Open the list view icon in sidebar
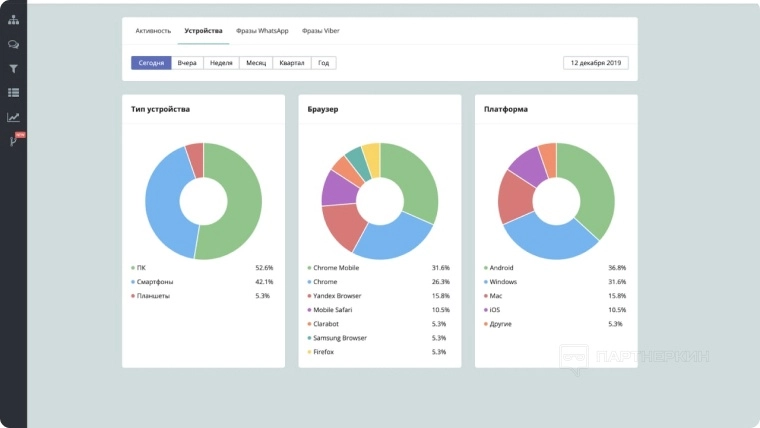This screenshot has width=760, height=428. coord(13,93)
